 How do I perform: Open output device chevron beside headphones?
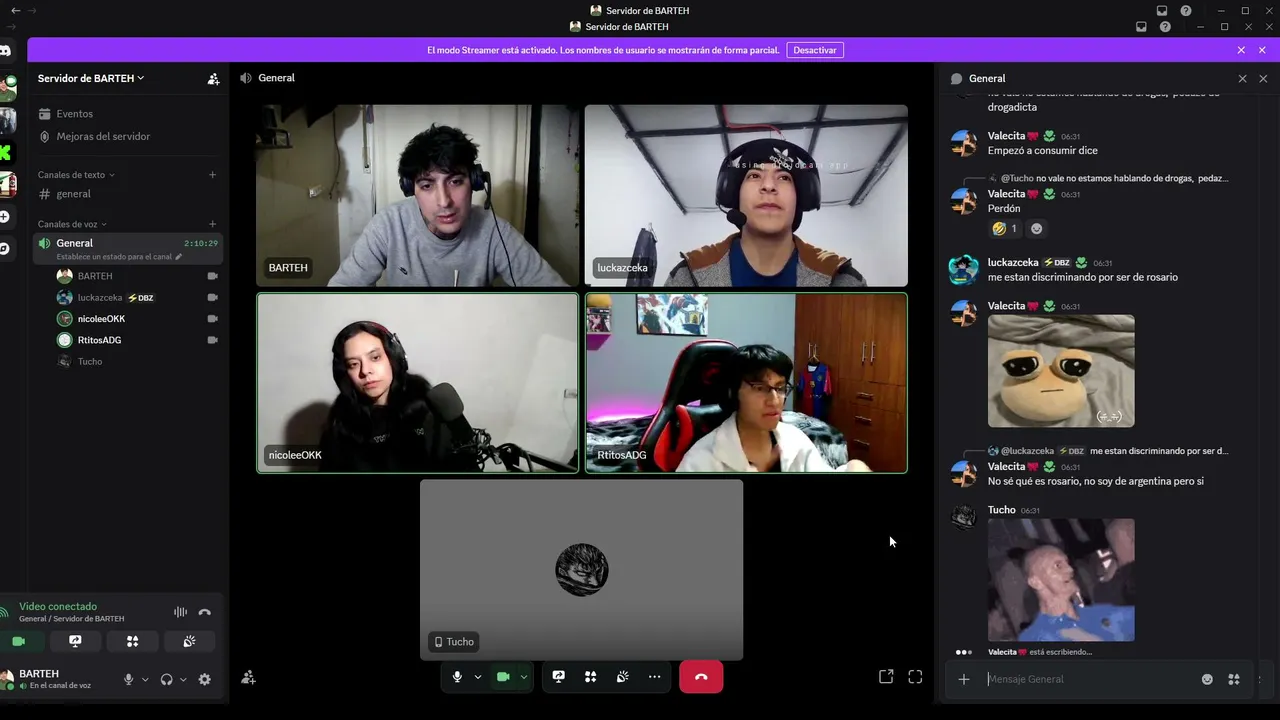(183, 680)
